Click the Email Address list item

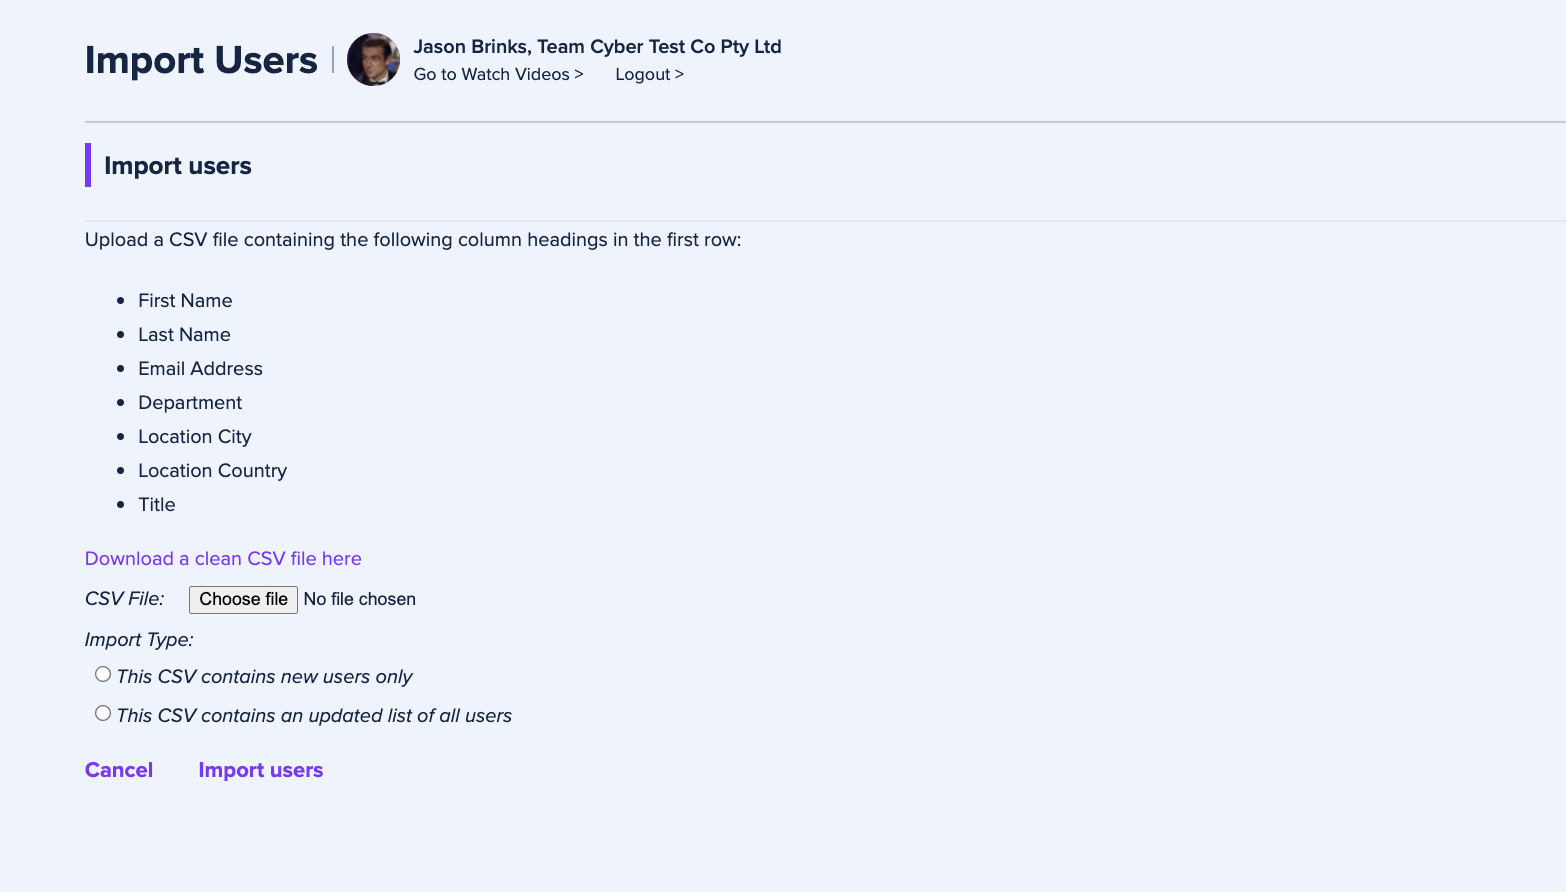(200, 368)
